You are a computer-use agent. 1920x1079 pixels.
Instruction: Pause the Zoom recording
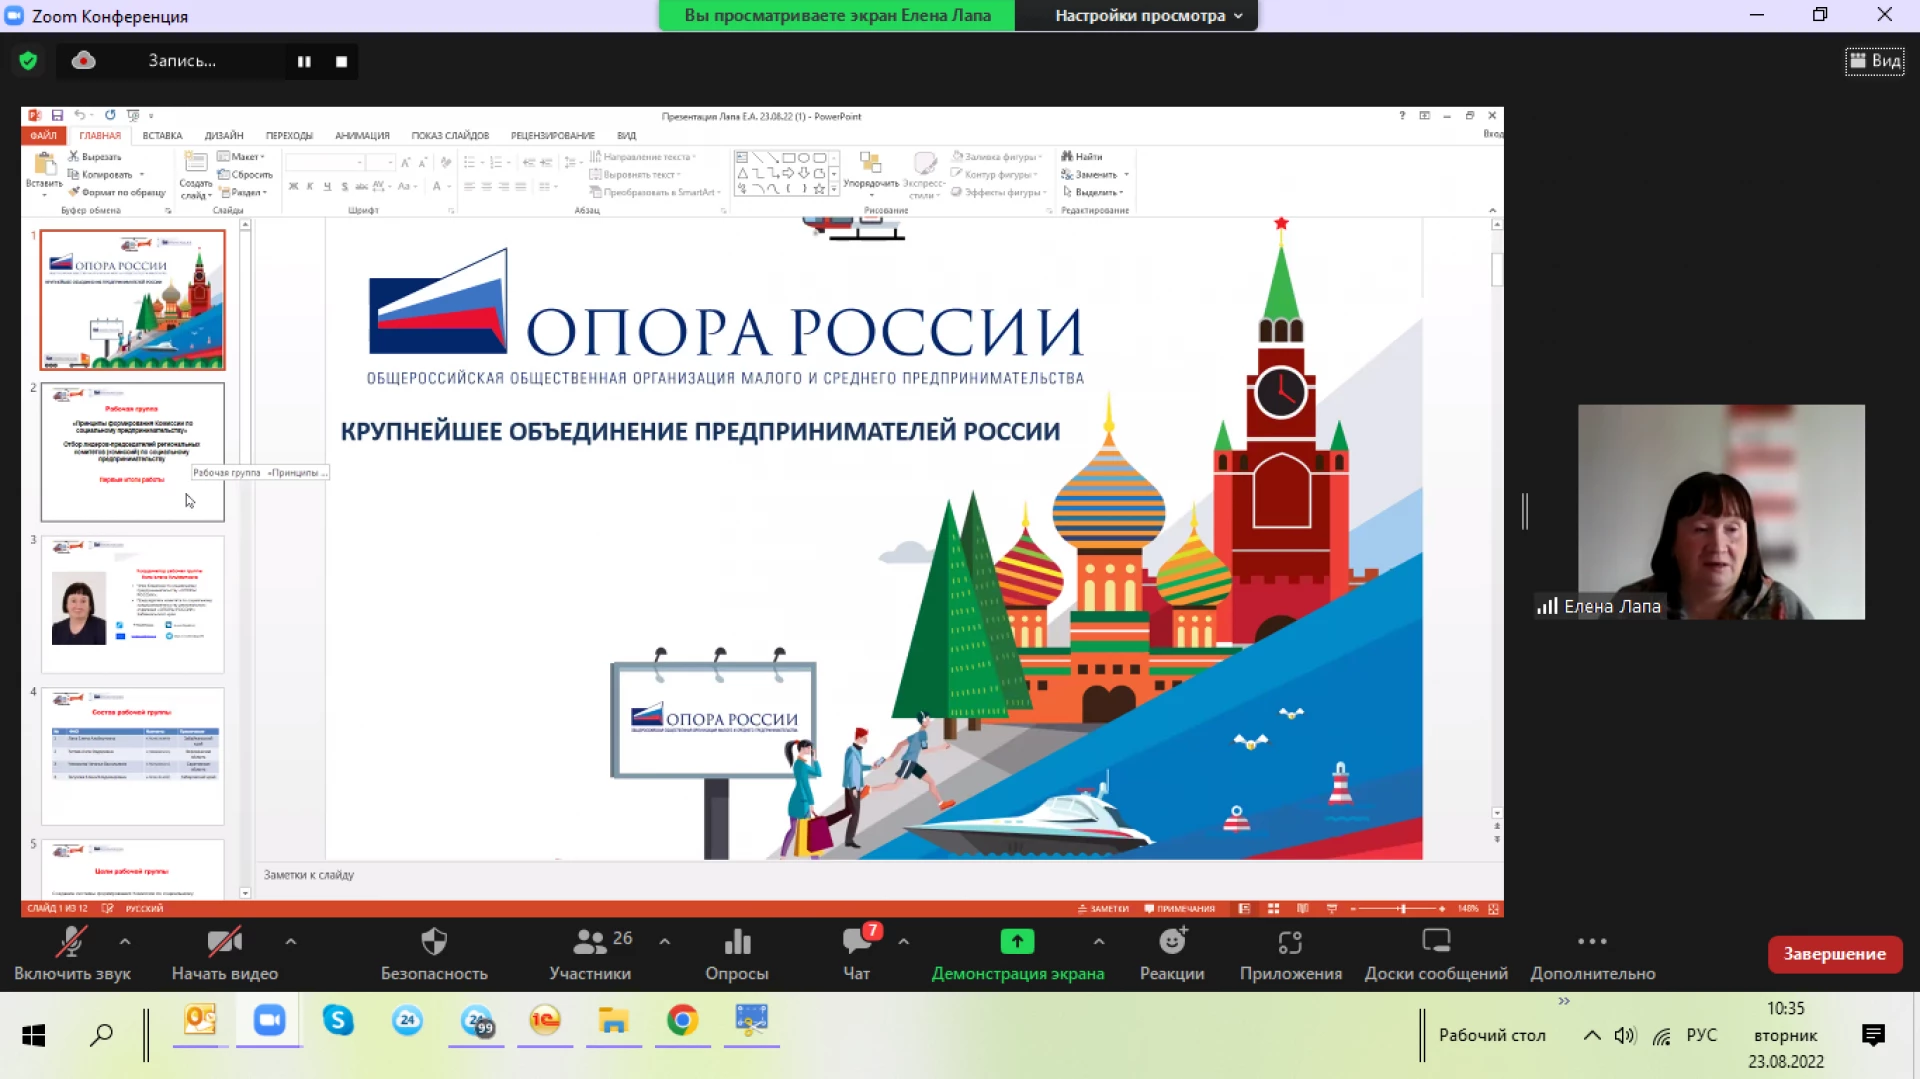304,61
